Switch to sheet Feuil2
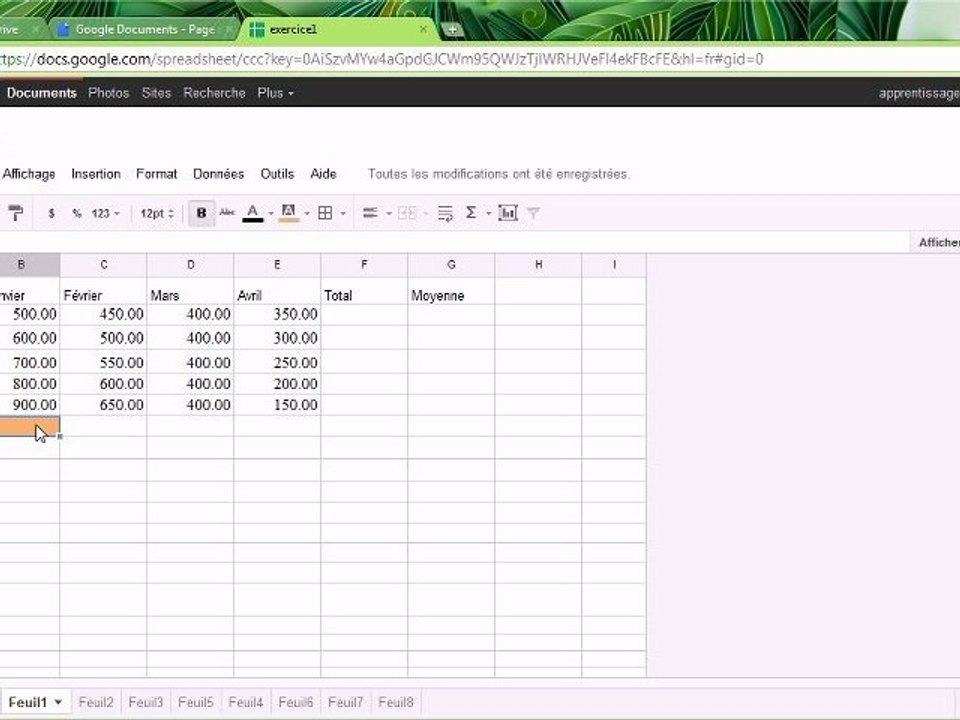The width and height of the screenshot is (960, 720). pyautogui.click(x=96, y=702)
